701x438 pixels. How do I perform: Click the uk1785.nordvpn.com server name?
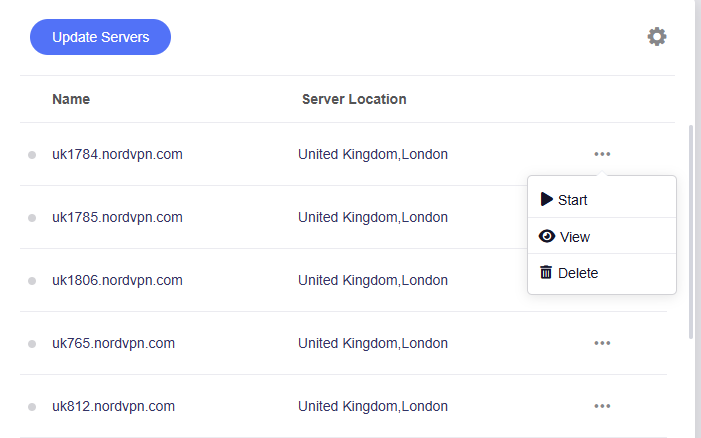click(x=117, y=217)
